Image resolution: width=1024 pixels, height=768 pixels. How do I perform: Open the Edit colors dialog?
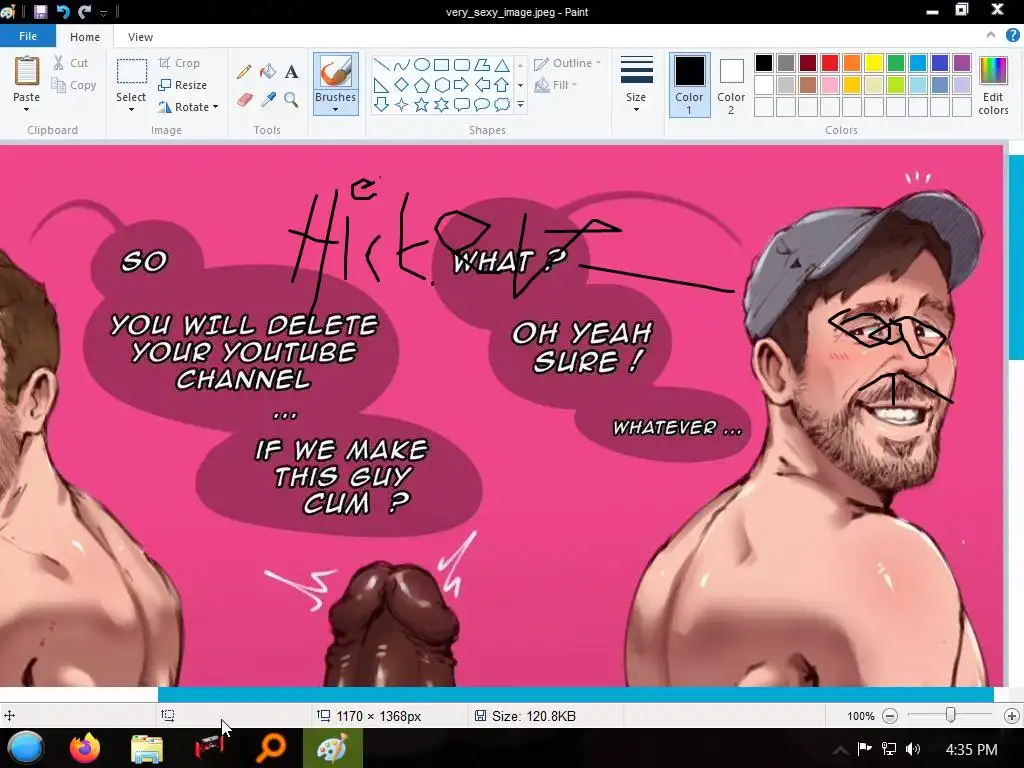click(x=993, y=85)
